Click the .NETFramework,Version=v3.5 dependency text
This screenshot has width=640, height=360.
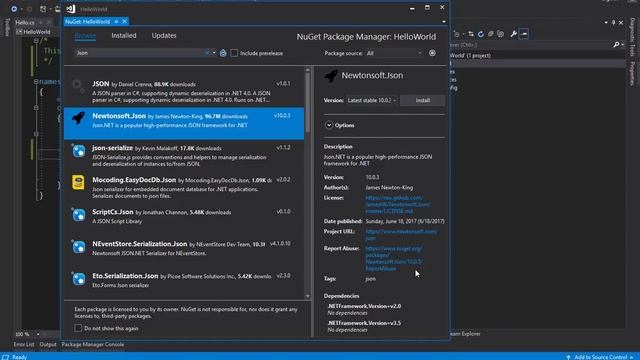click(x=364, y=323)
